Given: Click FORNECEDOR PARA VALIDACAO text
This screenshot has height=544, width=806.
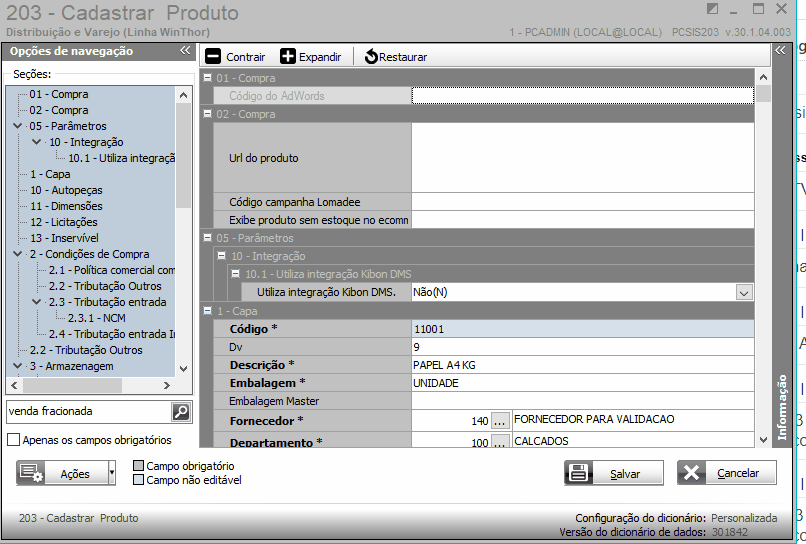Looking at the screenshot, I should pos(594,419).
